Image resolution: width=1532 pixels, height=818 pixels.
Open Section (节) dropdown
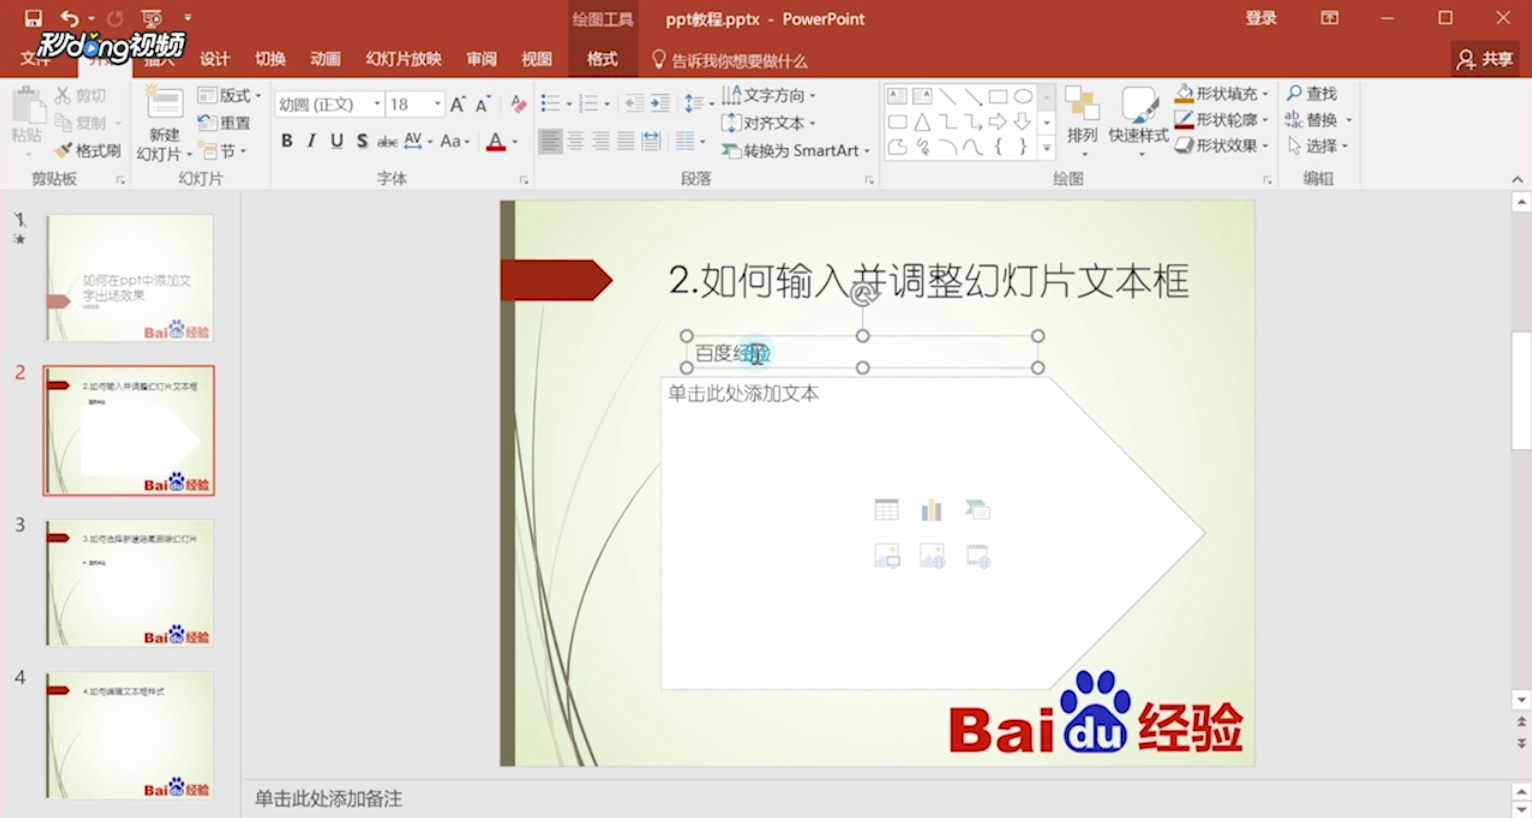pos(223,151)
